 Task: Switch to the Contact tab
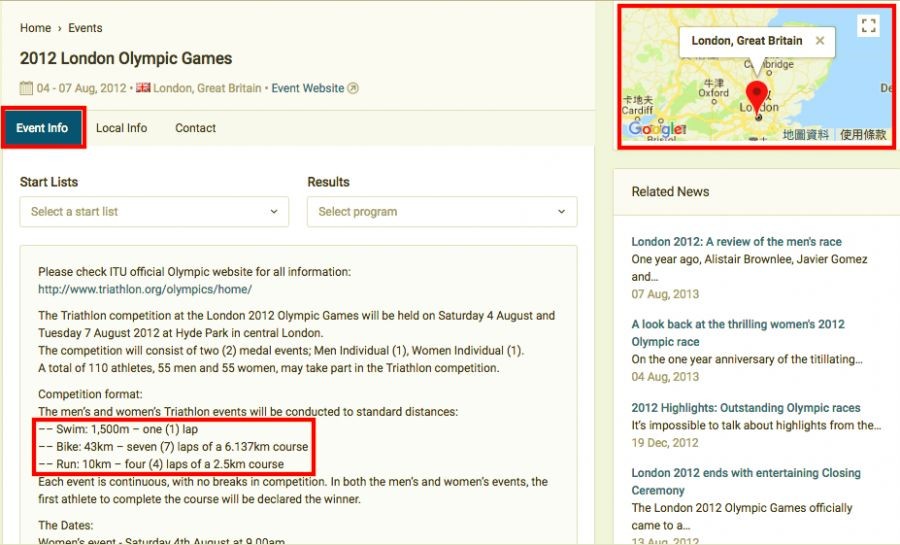pyautogui.click(x=195, y=128)
